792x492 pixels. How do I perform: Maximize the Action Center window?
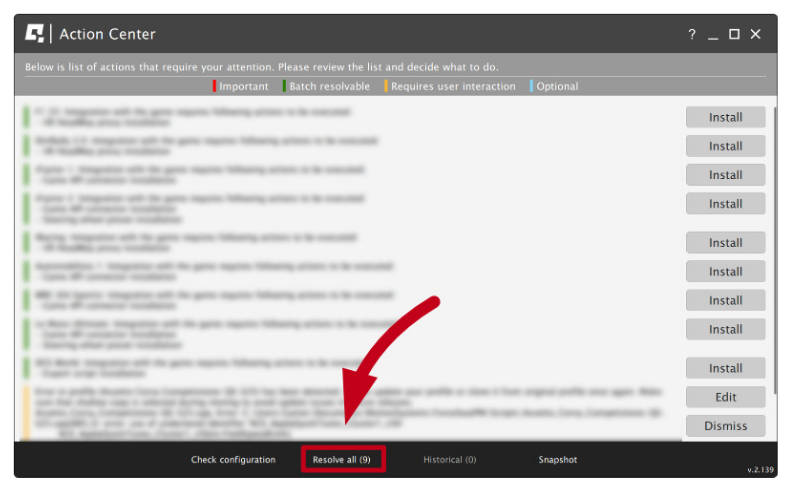pos(734,34)
